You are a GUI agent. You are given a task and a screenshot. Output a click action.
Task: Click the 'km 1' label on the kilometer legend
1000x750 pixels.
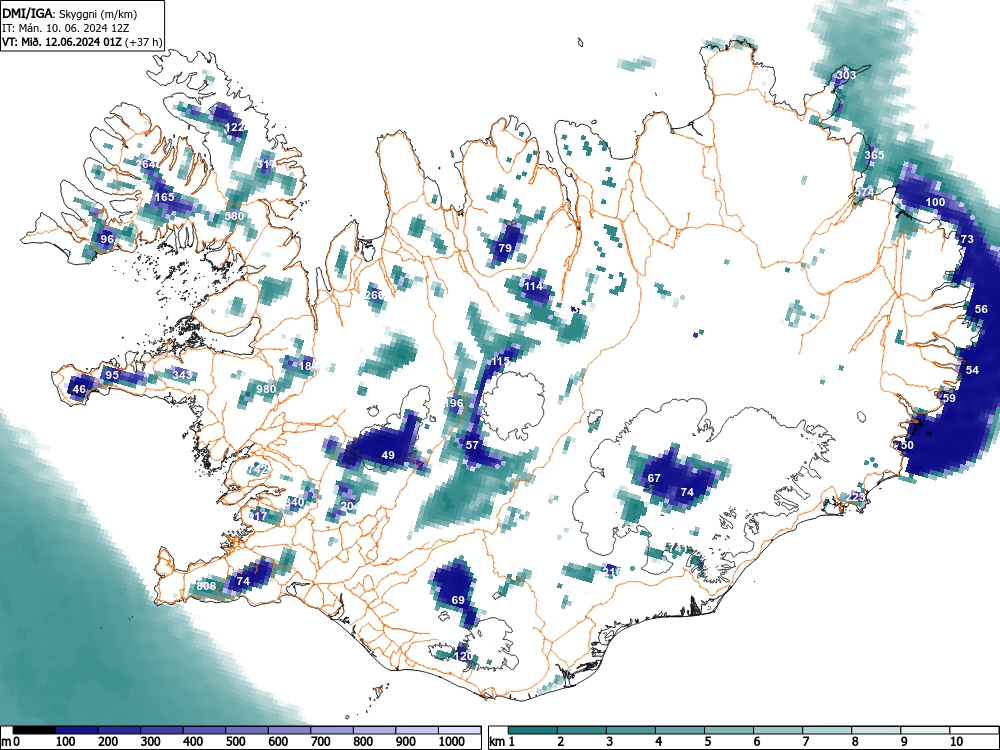501,742
